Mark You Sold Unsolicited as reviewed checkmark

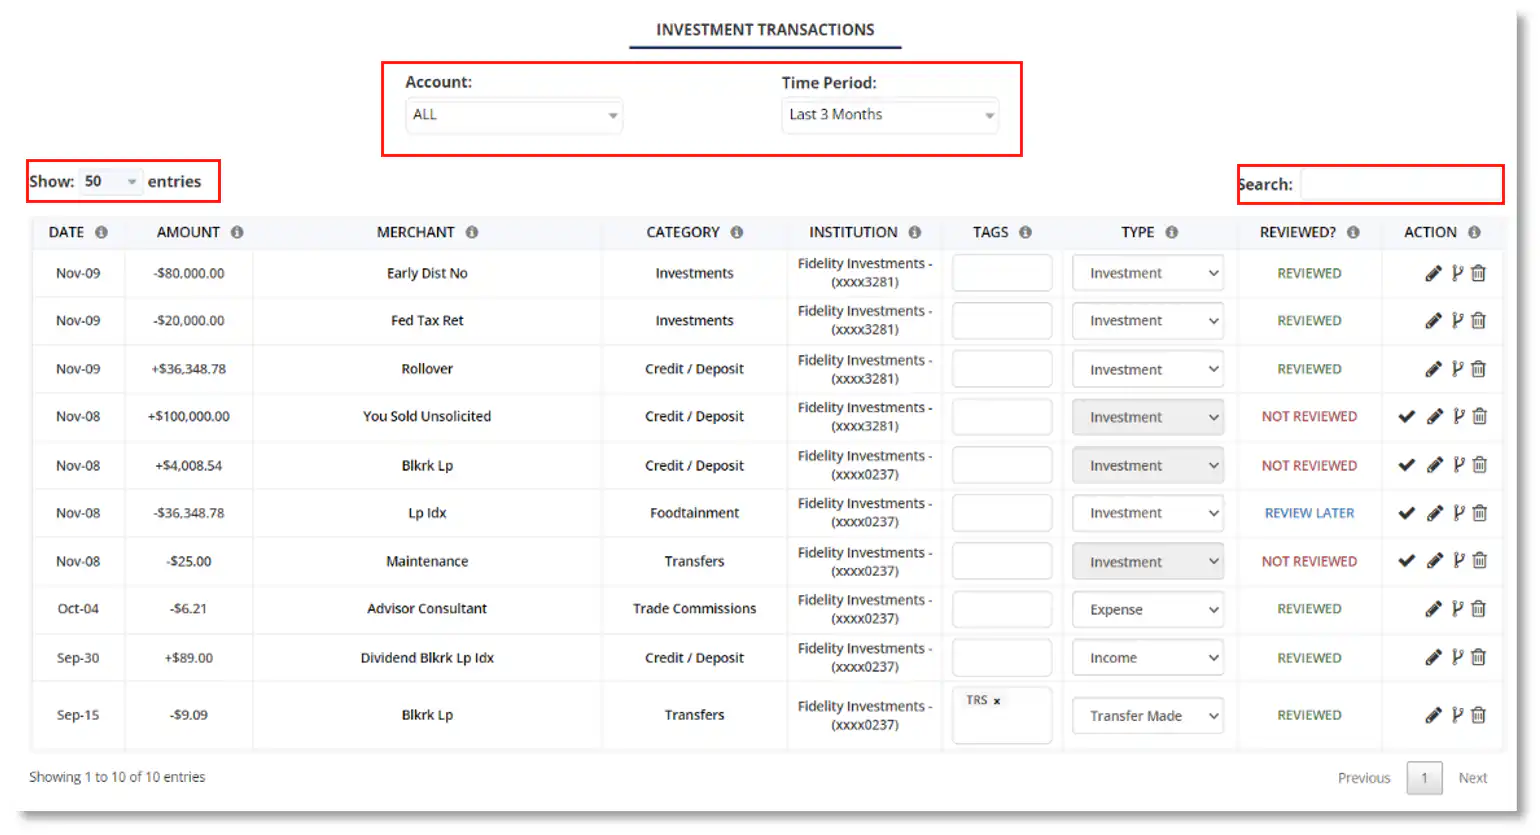[x=1406, y=417]
